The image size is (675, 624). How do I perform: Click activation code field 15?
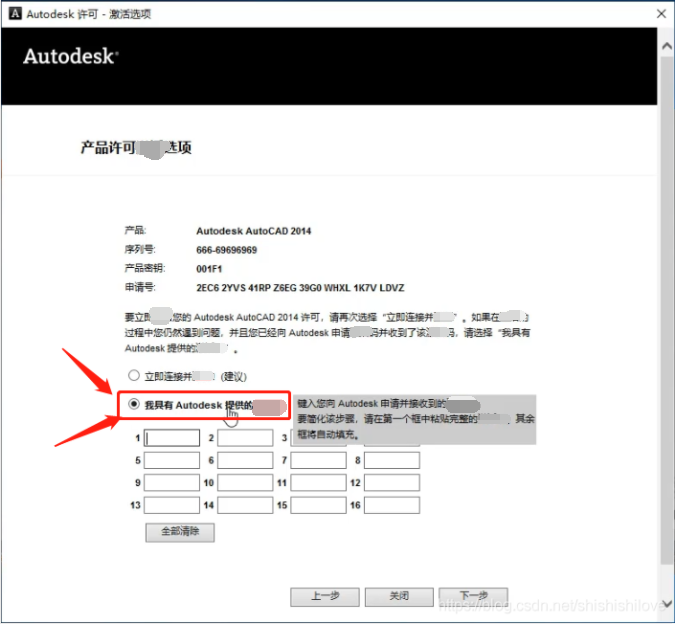coord(318,505)
